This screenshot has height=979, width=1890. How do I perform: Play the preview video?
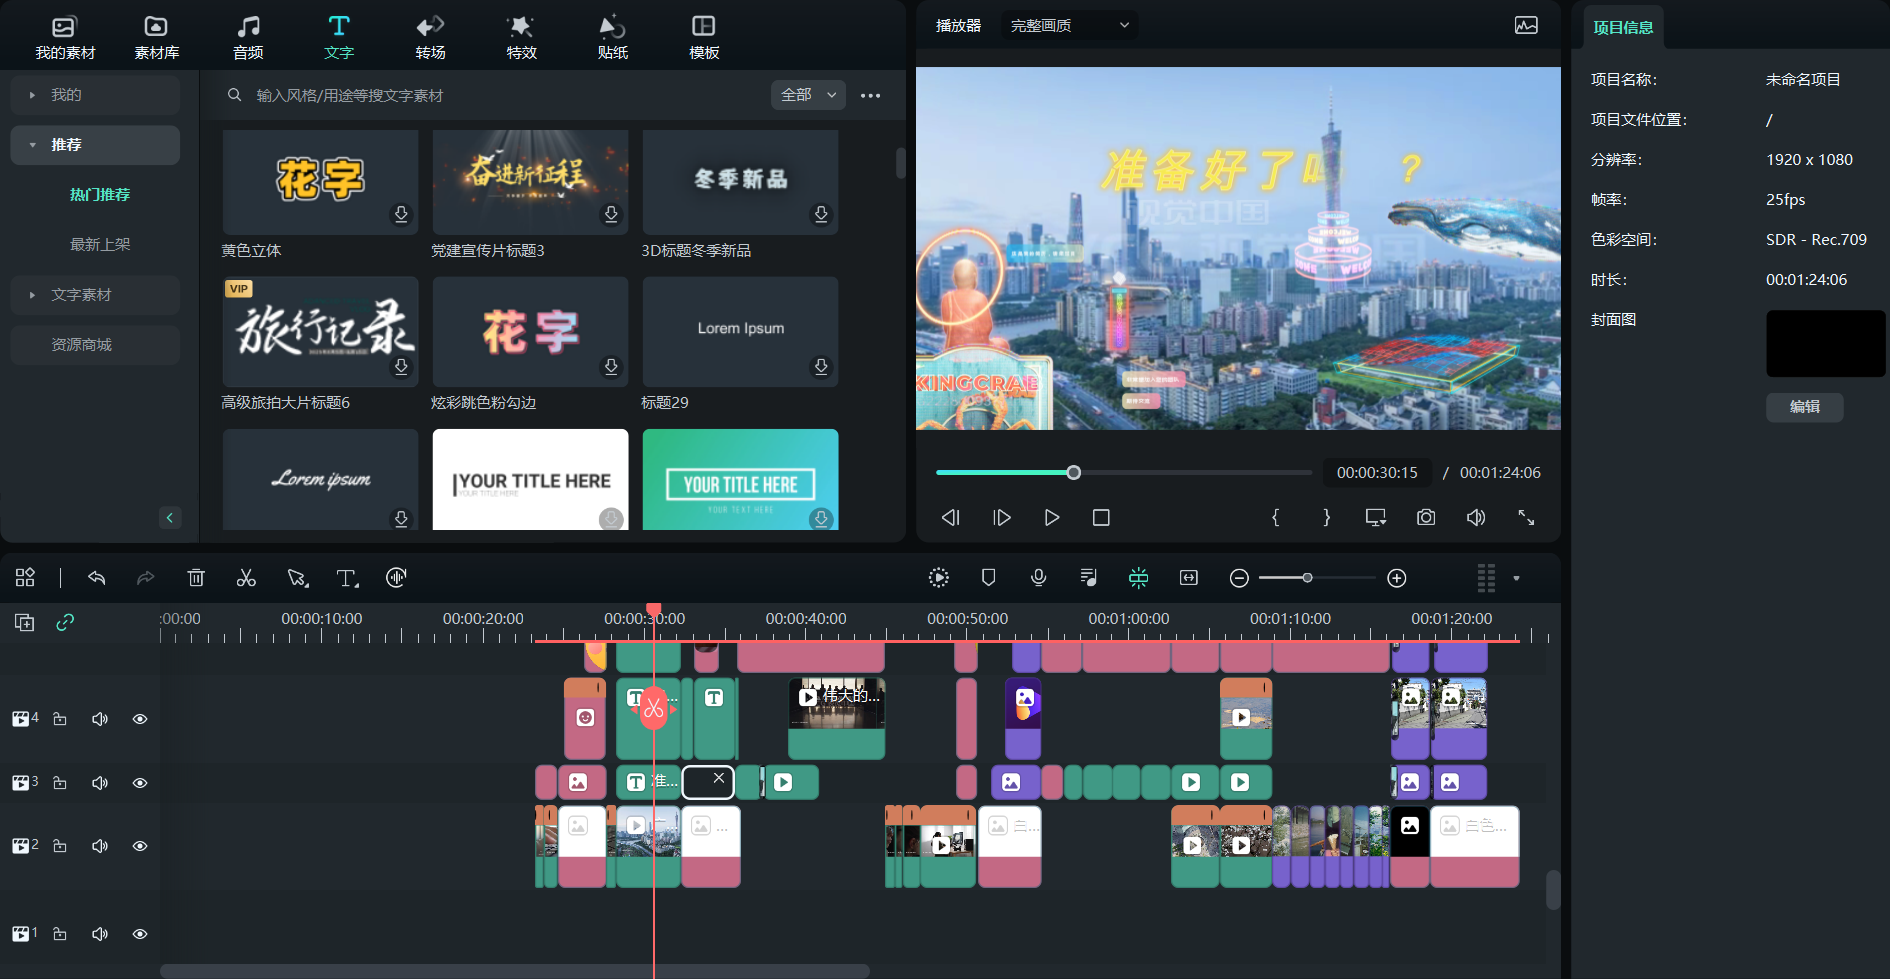point(1051,517)
